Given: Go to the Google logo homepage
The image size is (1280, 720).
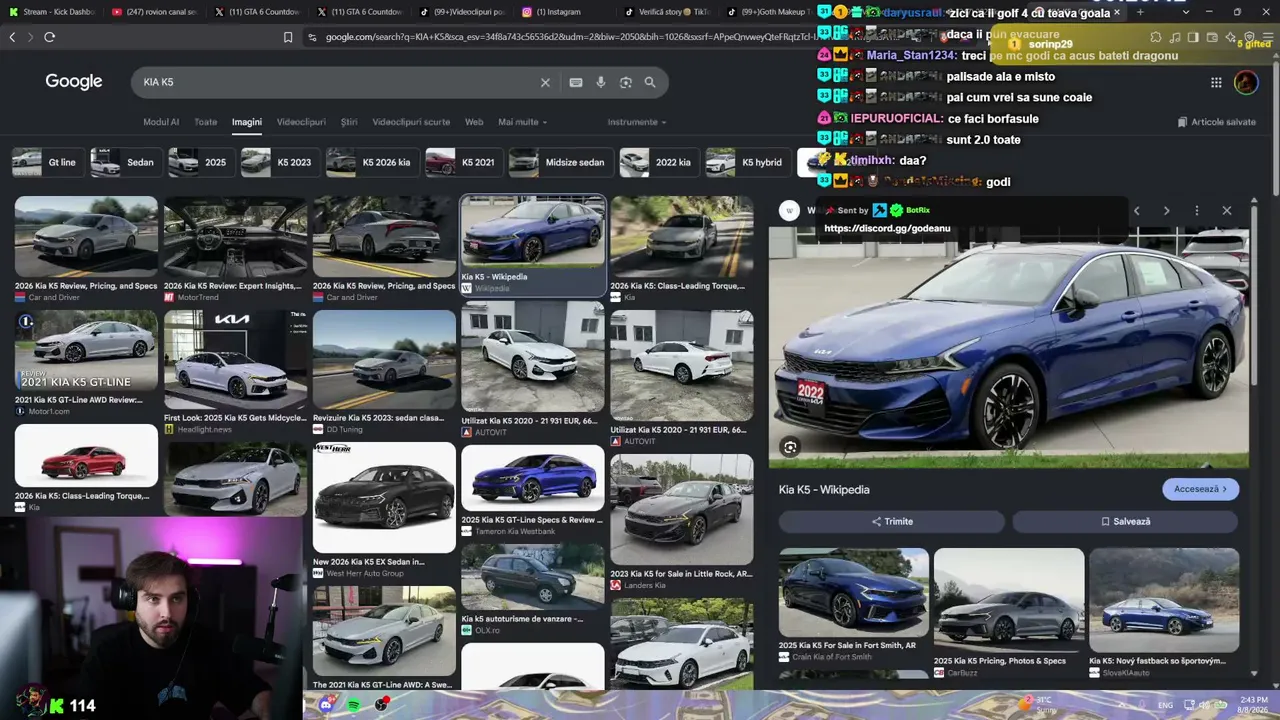Looking at the screenshot, I should point(74,82).
